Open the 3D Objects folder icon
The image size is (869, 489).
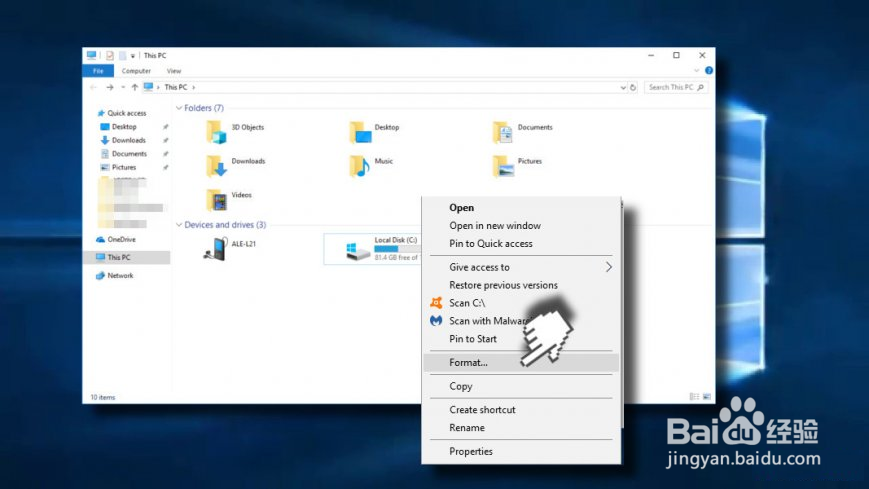(x=216, y=132)
